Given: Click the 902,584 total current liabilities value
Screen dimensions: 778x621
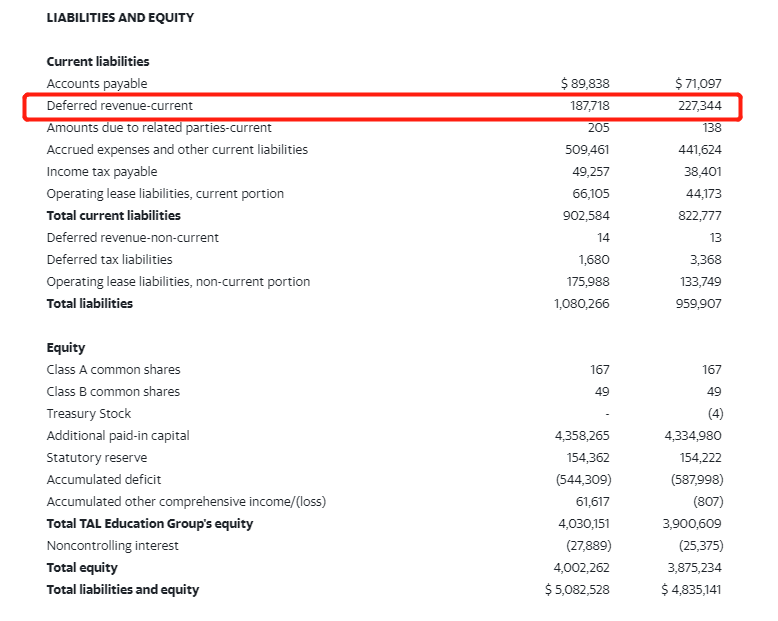Looking at the screenshot, I should [x=587, y=216].
